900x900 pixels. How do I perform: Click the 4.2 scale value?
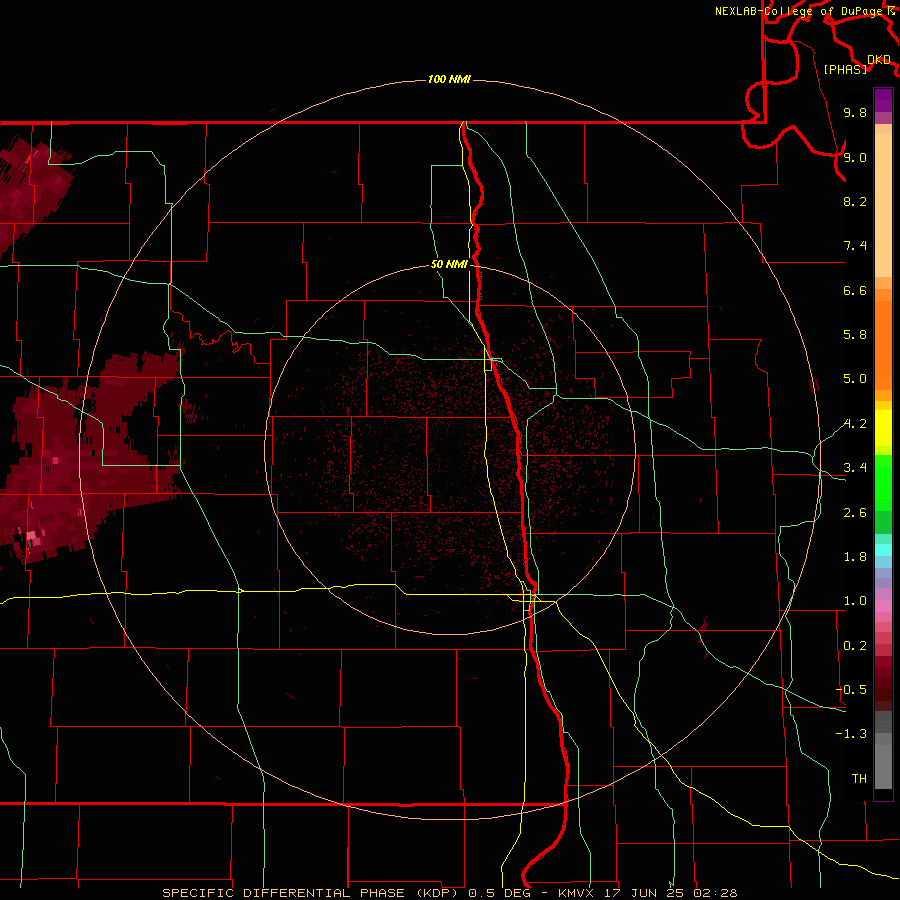tap(855, 424)
